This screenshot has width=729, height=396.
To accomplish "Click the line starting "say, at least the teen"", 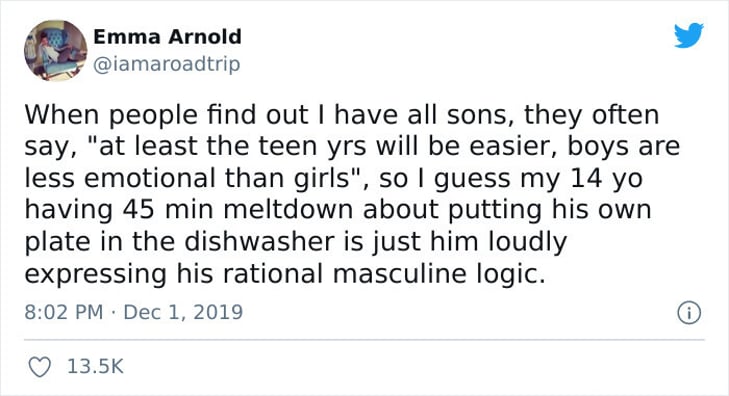I will click(x=352, y=146).
